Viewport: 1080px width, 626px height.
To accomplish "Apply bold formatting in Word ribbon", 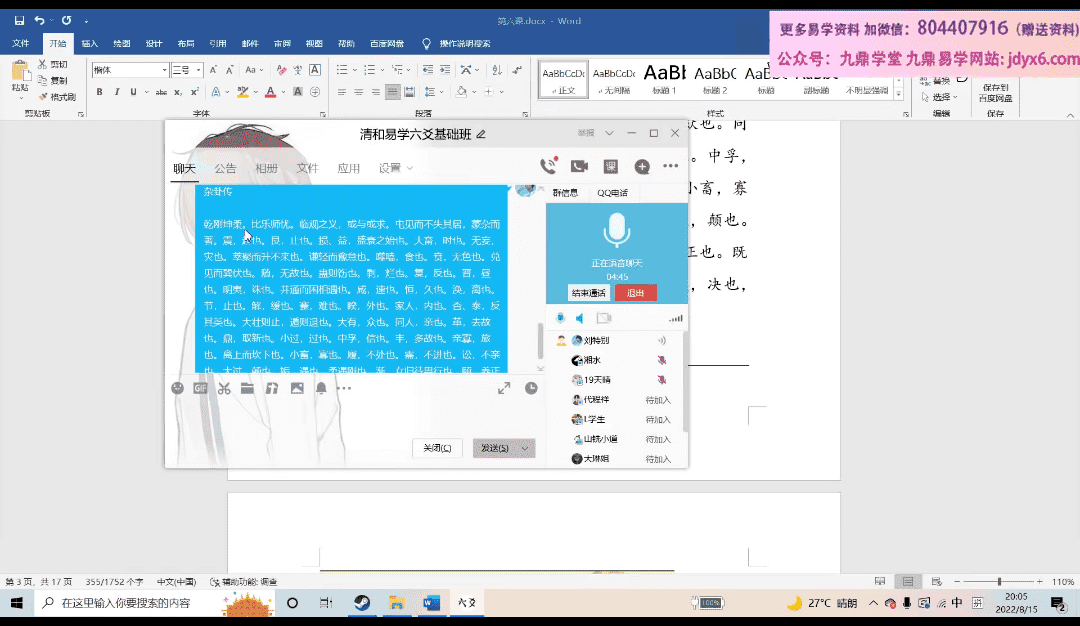I will click(x=100, y=92).
